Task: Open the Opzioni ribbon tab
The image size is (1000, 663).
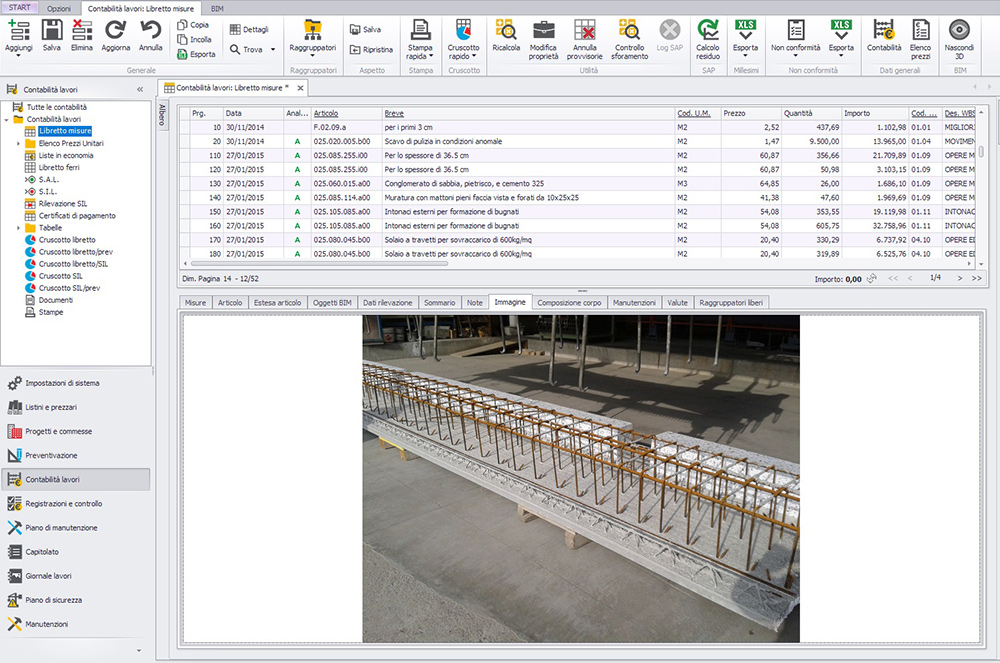Action: click(x=59, y=9)
